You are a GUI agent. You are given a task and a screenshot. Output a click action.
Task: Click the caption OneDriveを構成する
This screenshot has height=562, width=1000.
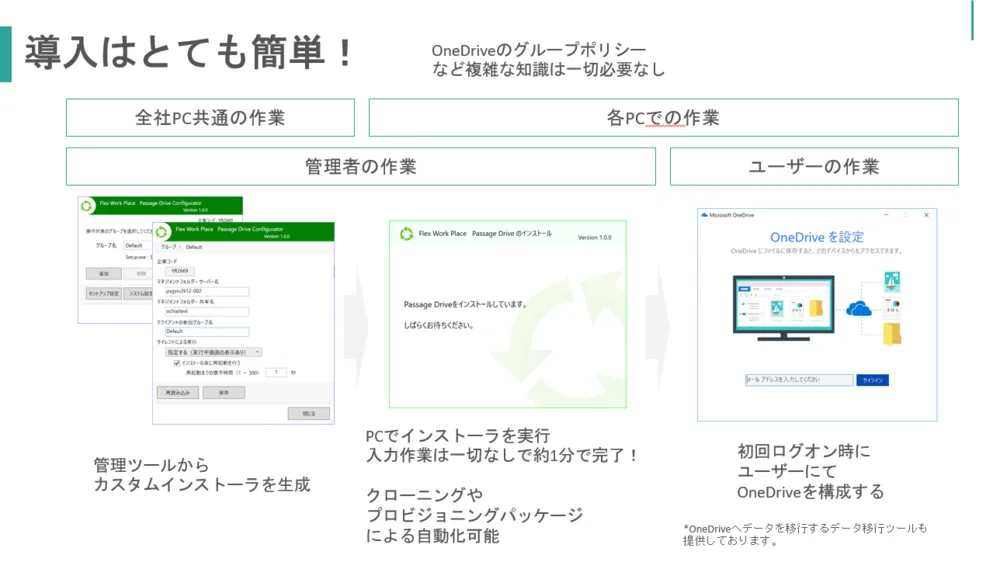coord(811,492)
